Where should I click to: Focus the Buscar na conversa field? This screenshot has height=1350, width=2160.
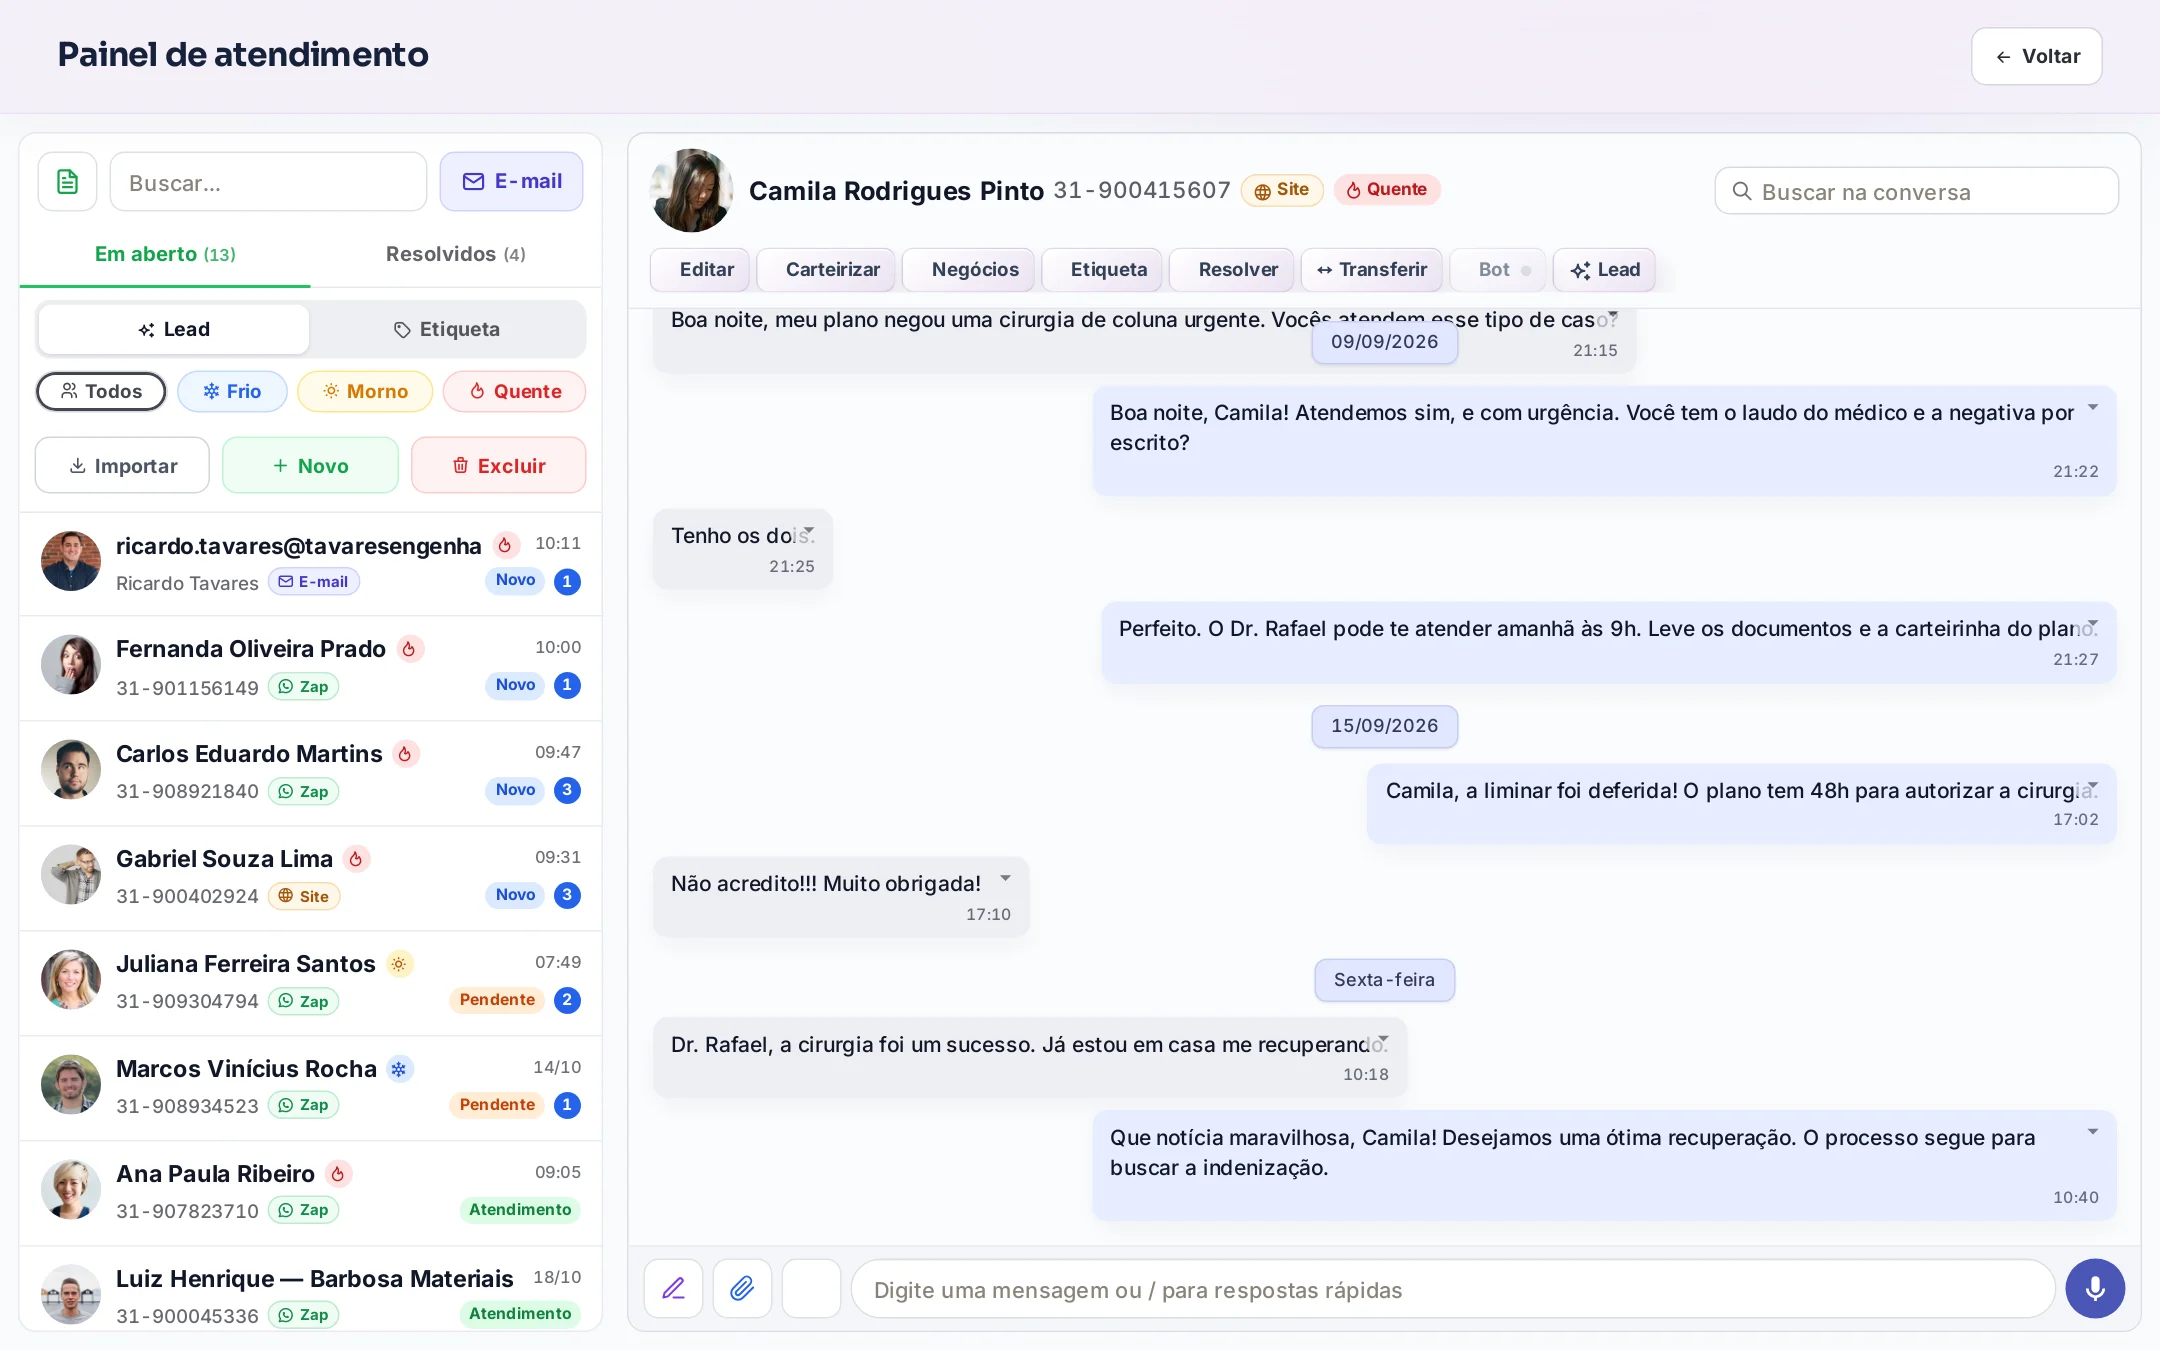point(1916,191)
